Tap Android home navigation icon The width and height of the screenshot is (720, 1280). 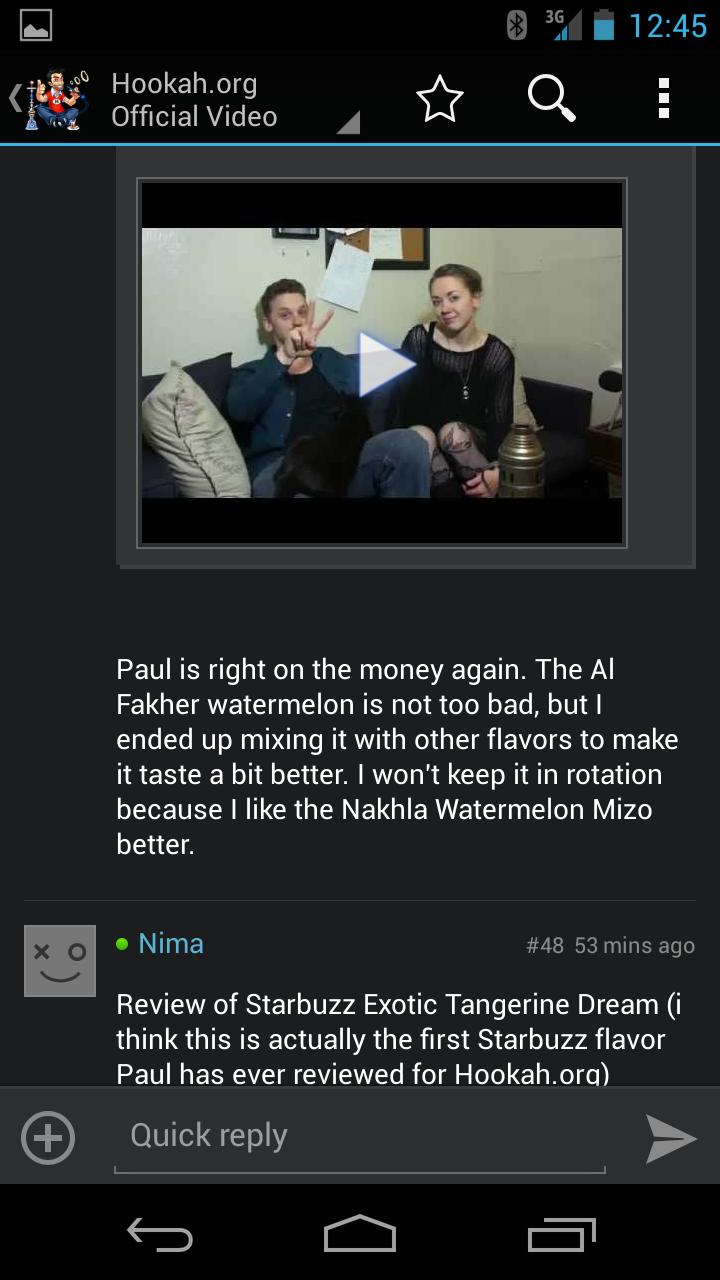pos(360,1234)
